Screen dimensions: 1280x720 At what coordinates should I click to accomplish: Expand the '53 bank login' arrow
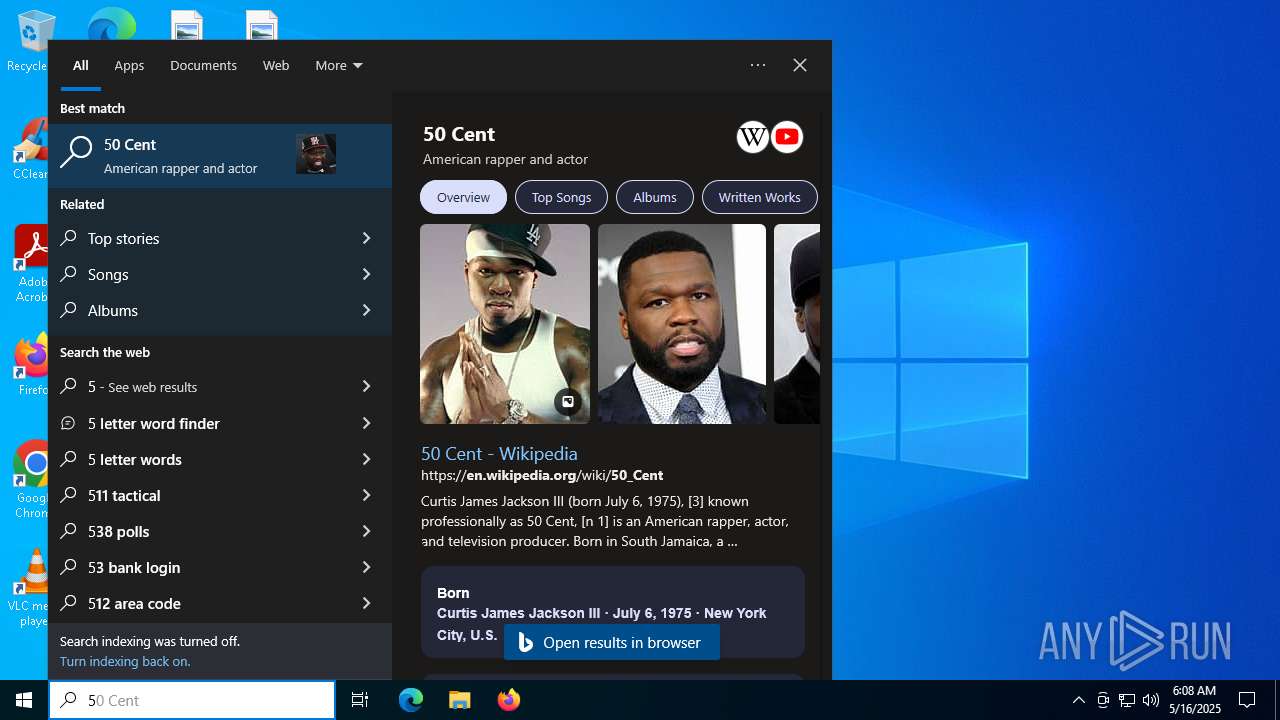[x=366, y=567]
